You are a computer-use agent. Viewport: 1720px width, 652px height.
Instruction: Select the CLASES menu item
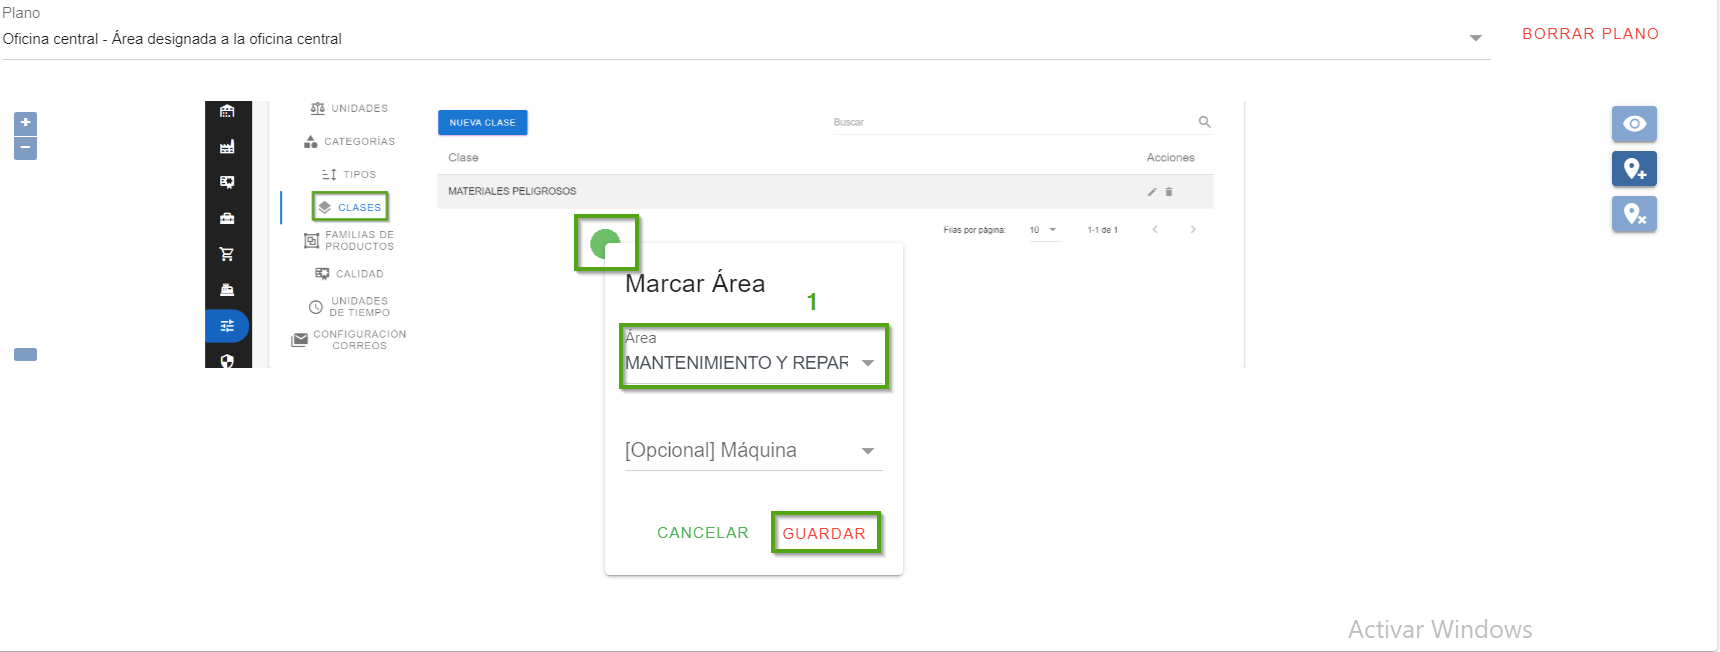pyautogui.click(x=350, y=207)
